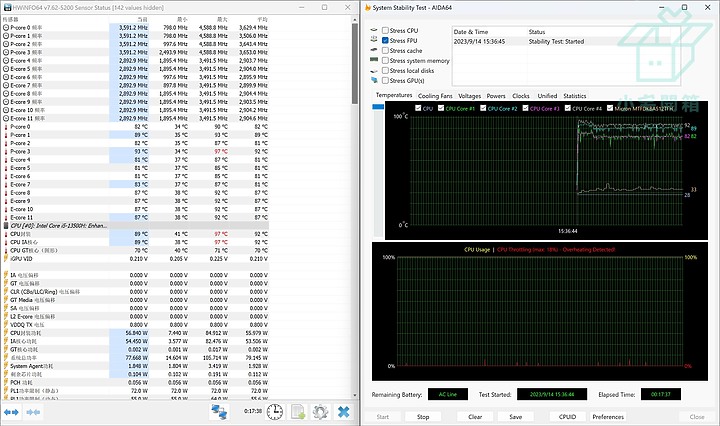720x426 pixels.
Task: Open HWiNFO sensor settings gear icon
Action: (x=321, y=412)
